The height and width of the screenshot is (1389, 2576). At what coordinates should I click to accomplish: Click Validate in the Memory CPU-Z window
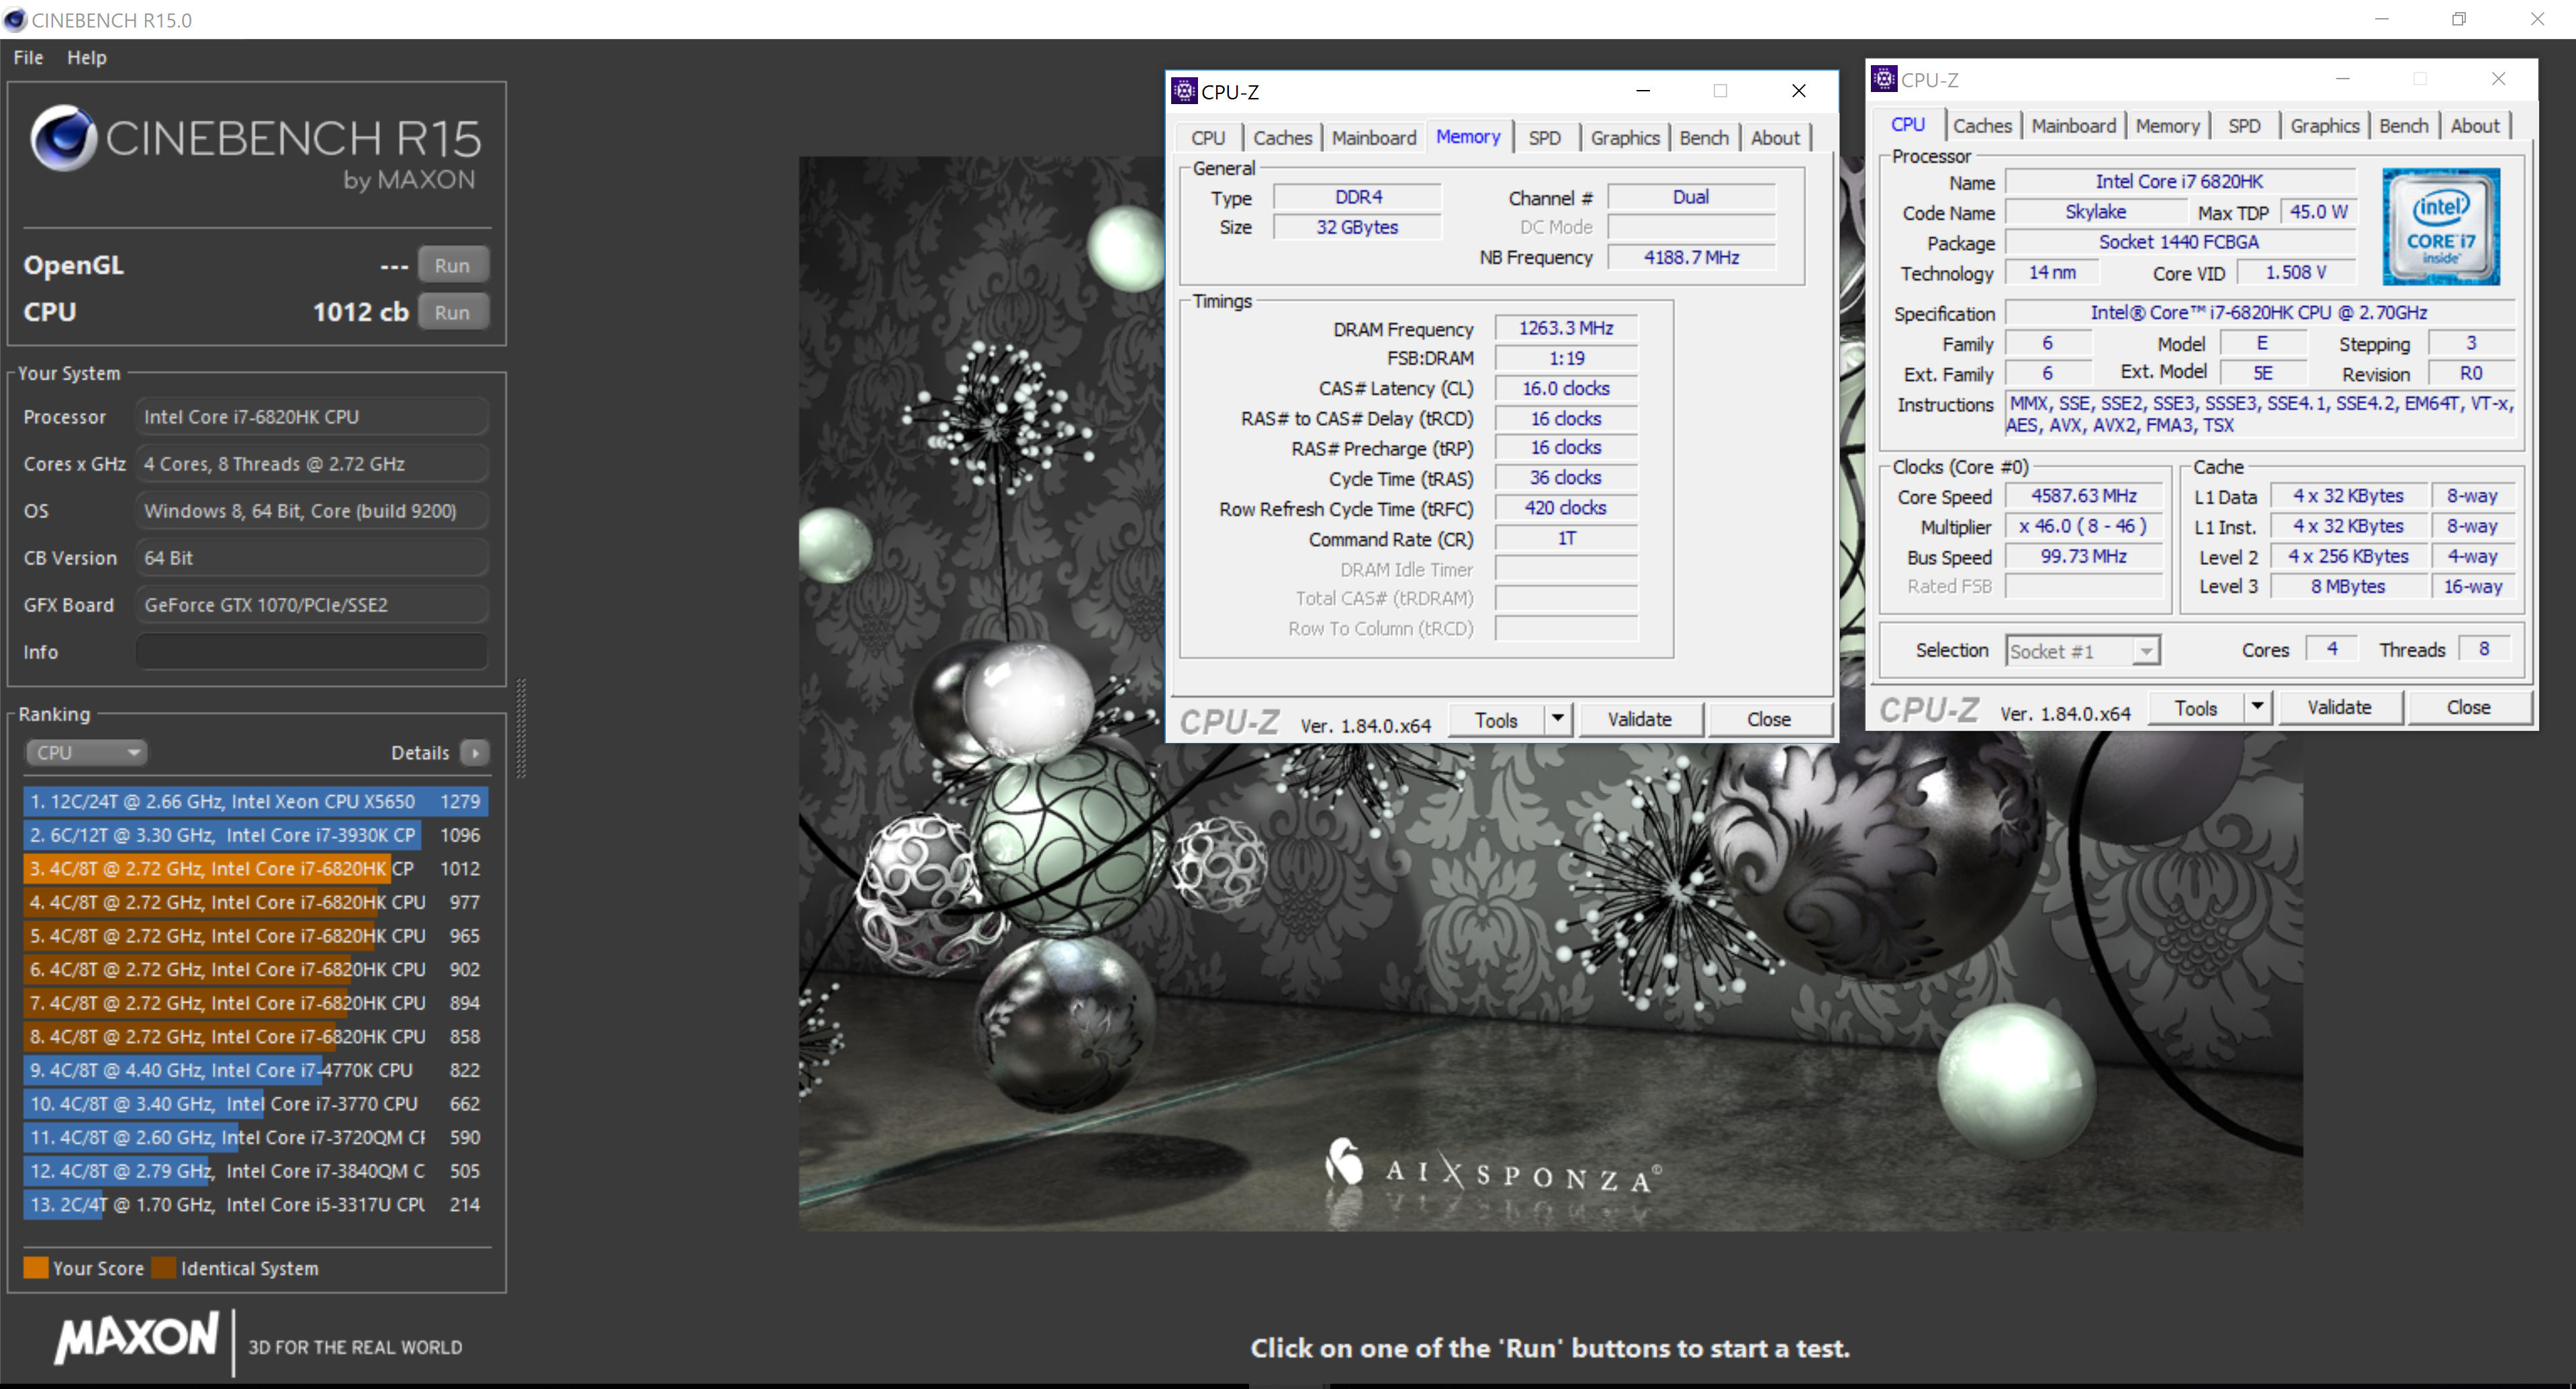coord(1639,719)
